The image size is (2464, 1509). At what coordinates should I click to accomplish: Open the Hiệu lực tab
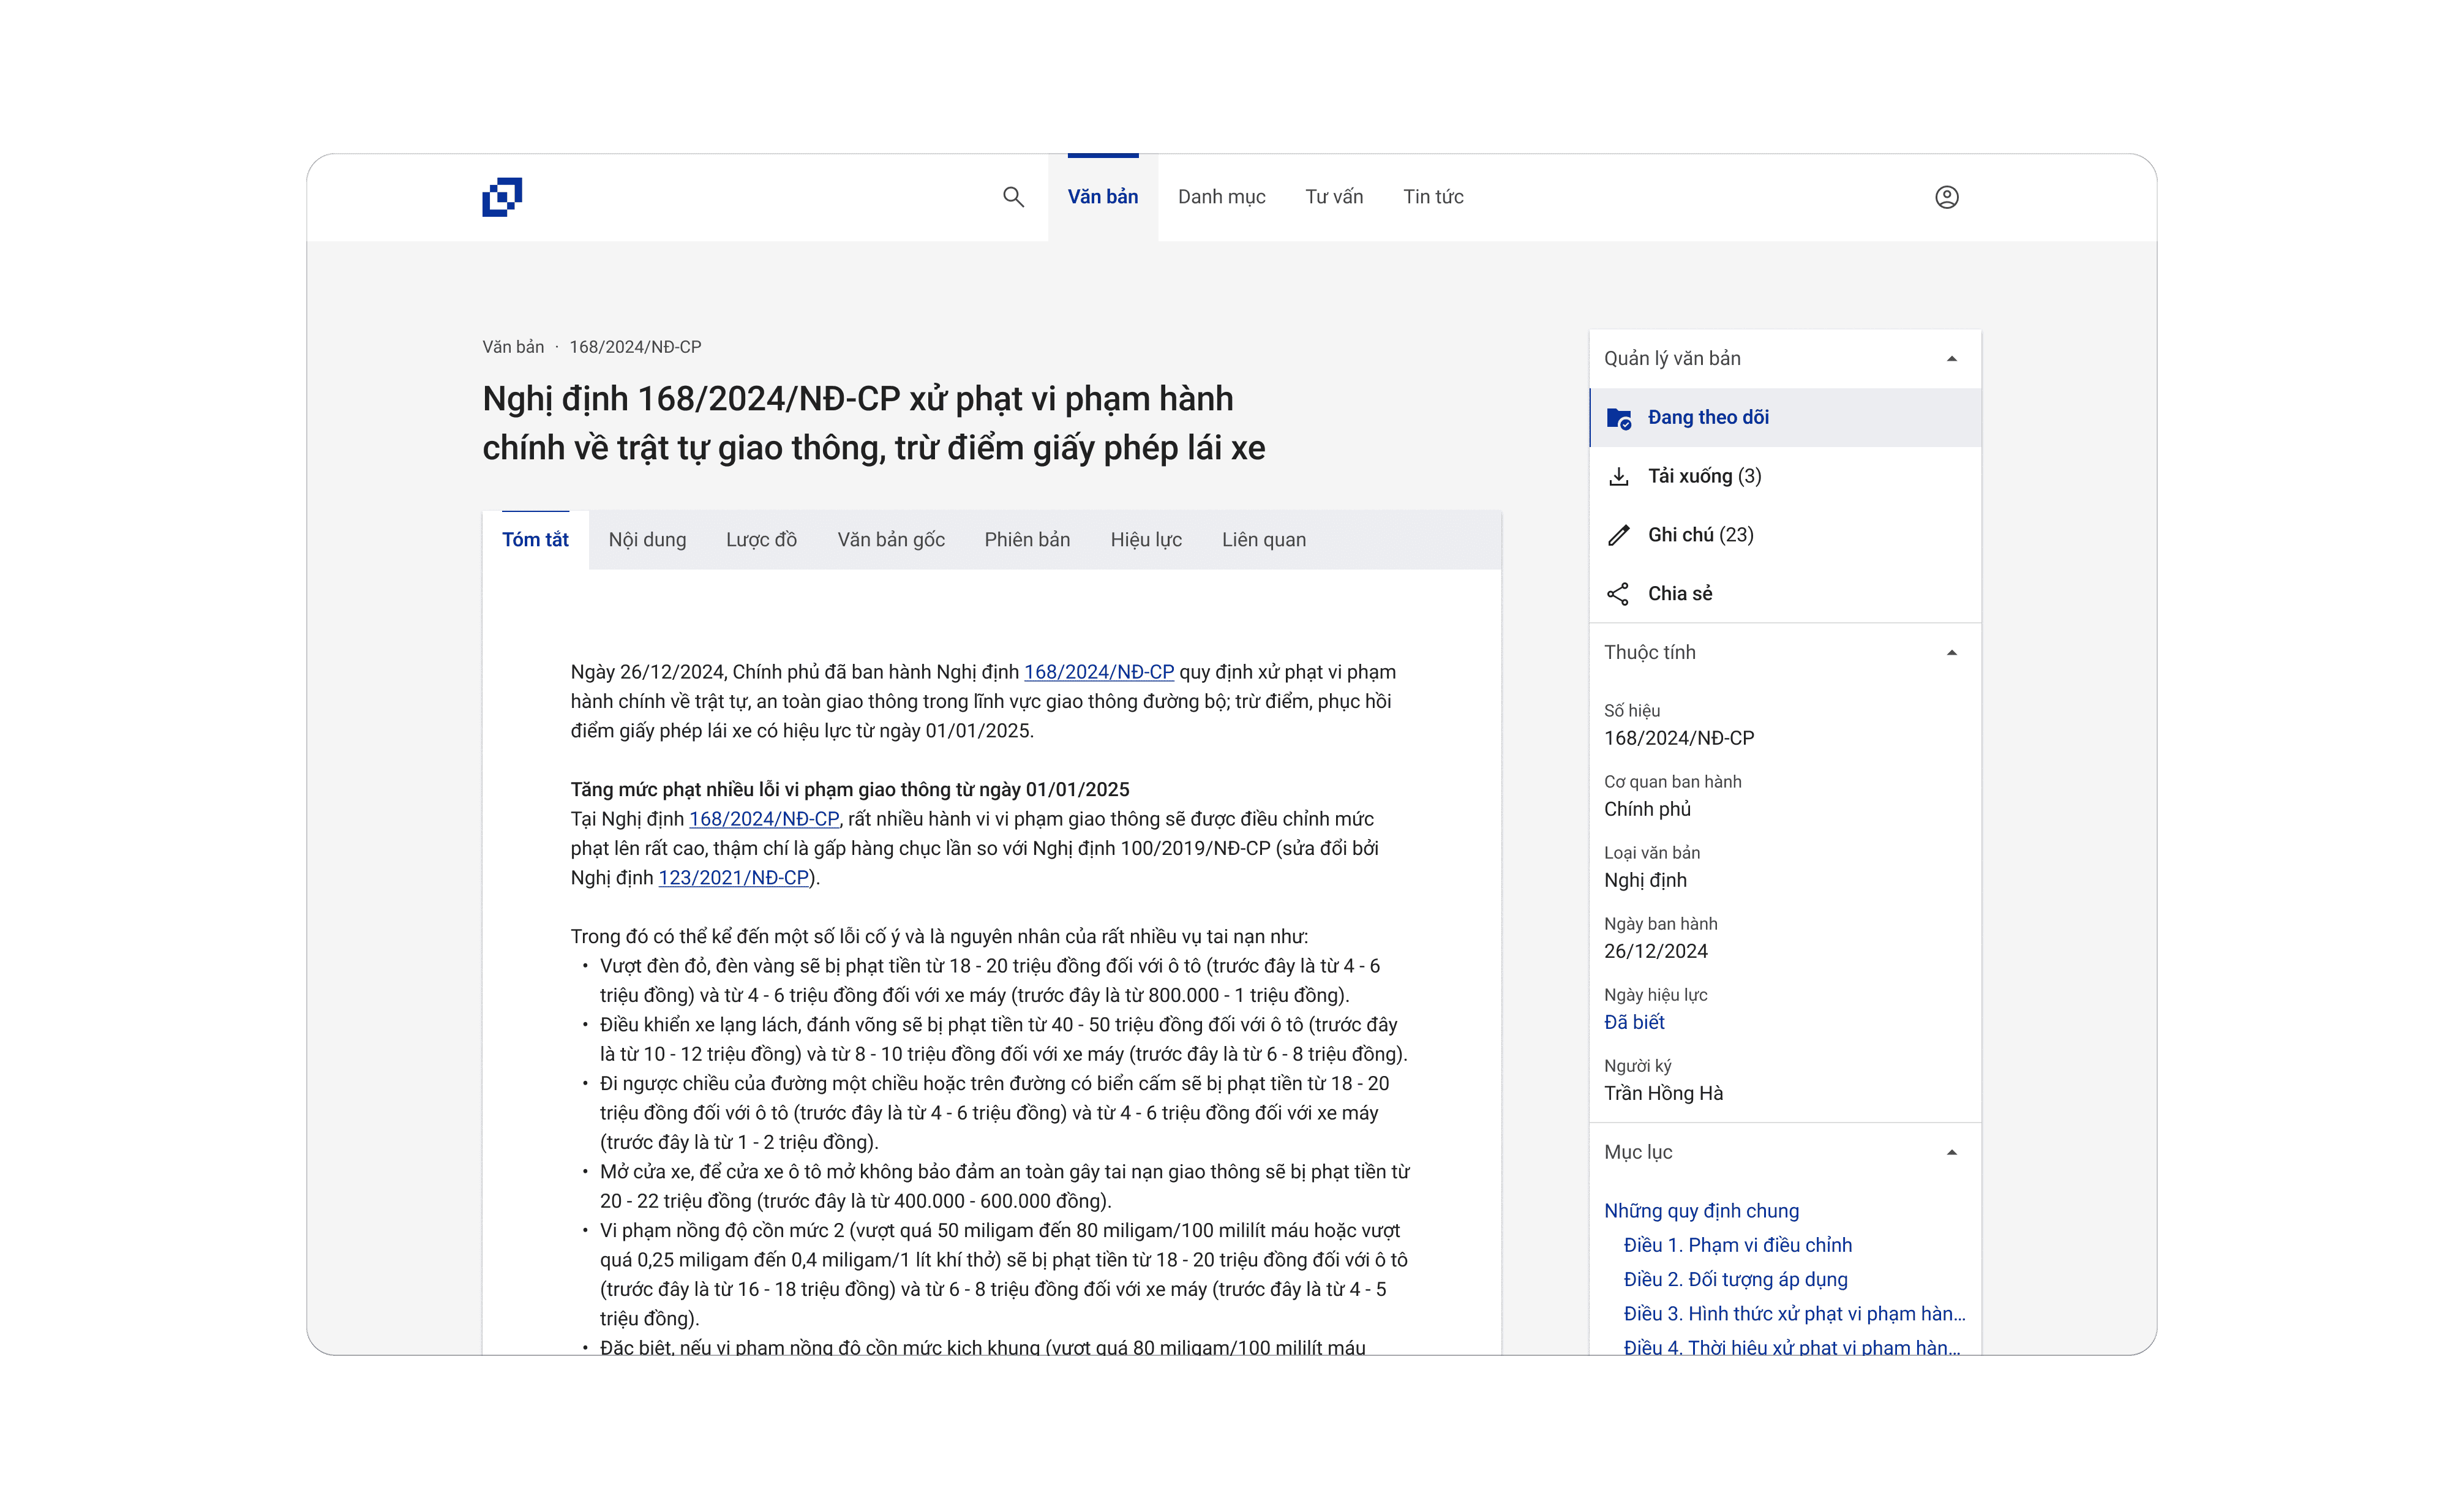pos(1145,540)
